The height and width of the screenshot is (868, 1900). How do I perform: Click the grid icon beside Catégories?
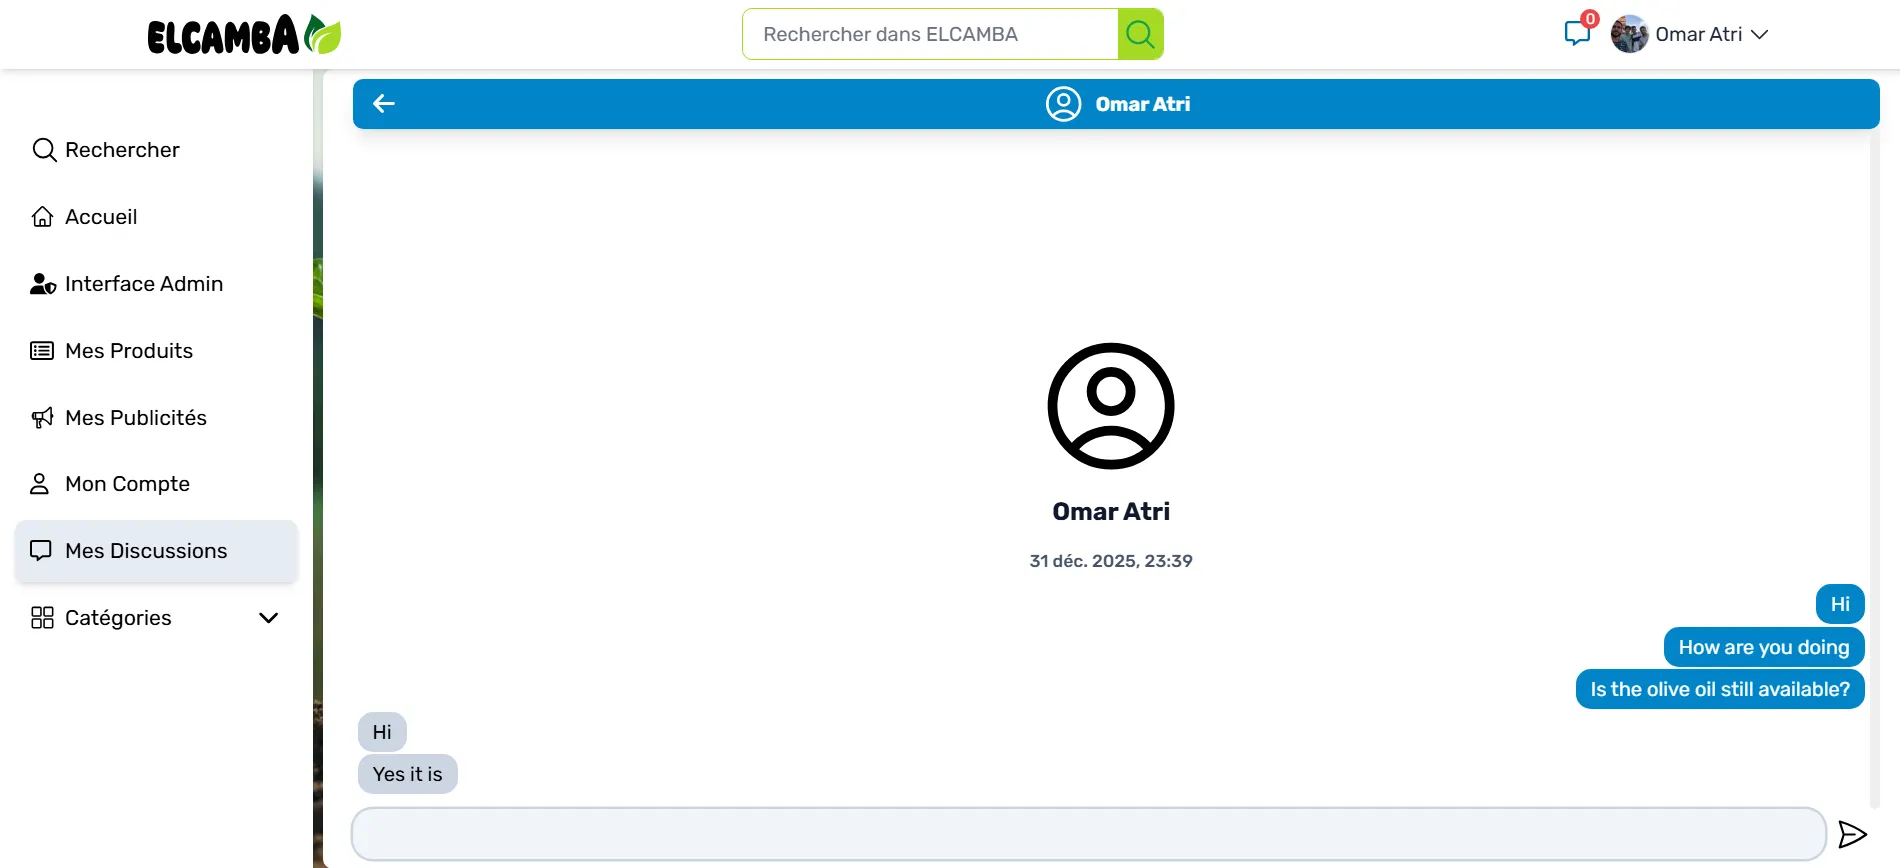pyautogui.click(x=42, y=618)
